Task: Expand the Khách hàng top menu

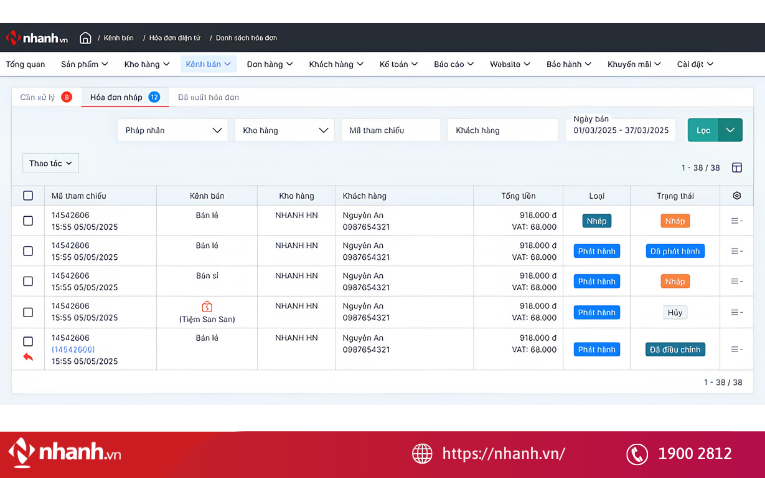Action: (x=336, y=64)
